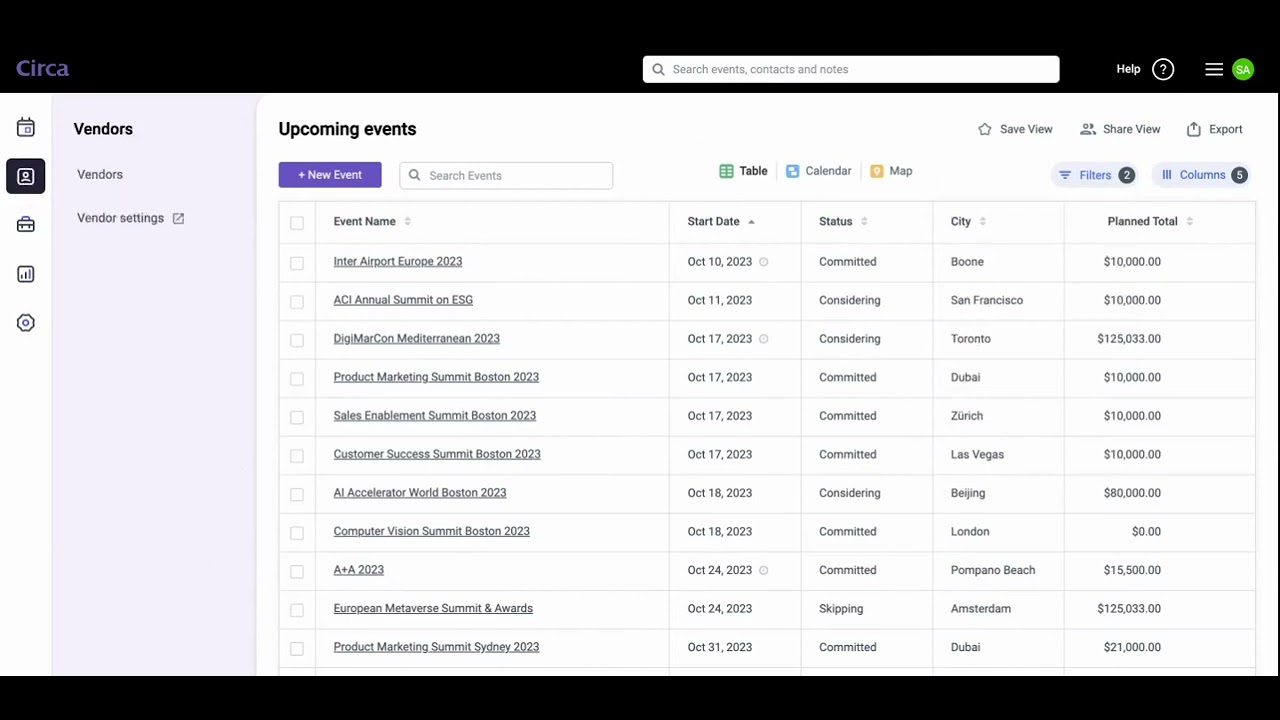This screenshot has width=1280, height=720.
Task: Click the star Save View button
Action: coord(1015,129)
